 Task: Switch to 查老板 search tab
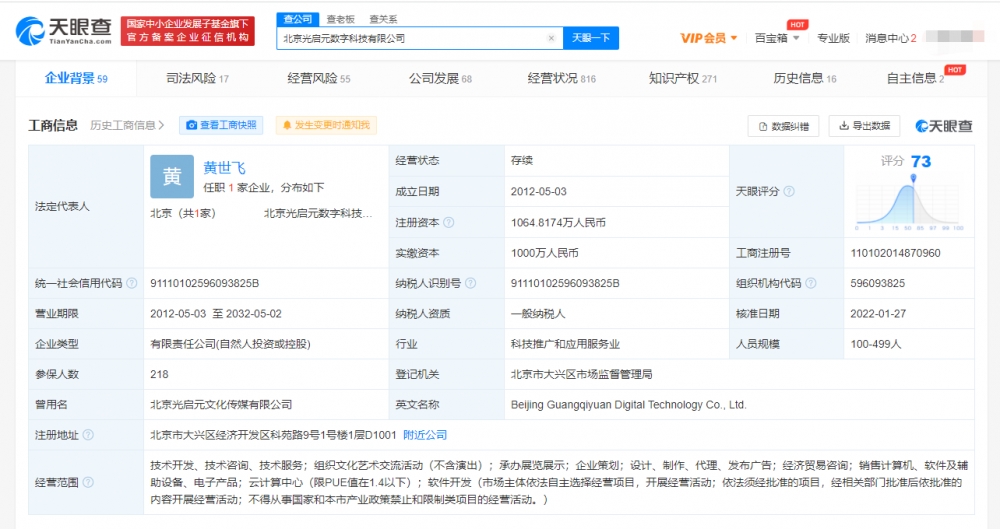[340, 19]
